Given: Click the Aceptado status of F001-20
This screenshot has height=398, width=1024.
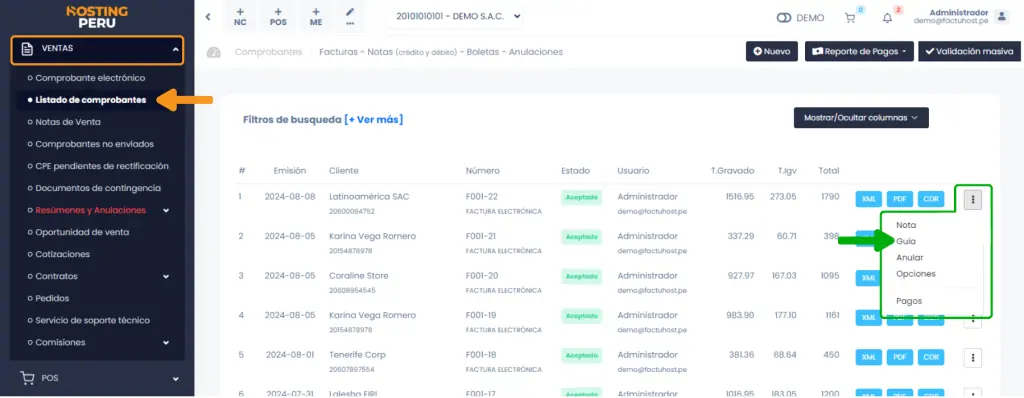Looking at the screenshot, I should pos(581,276).
